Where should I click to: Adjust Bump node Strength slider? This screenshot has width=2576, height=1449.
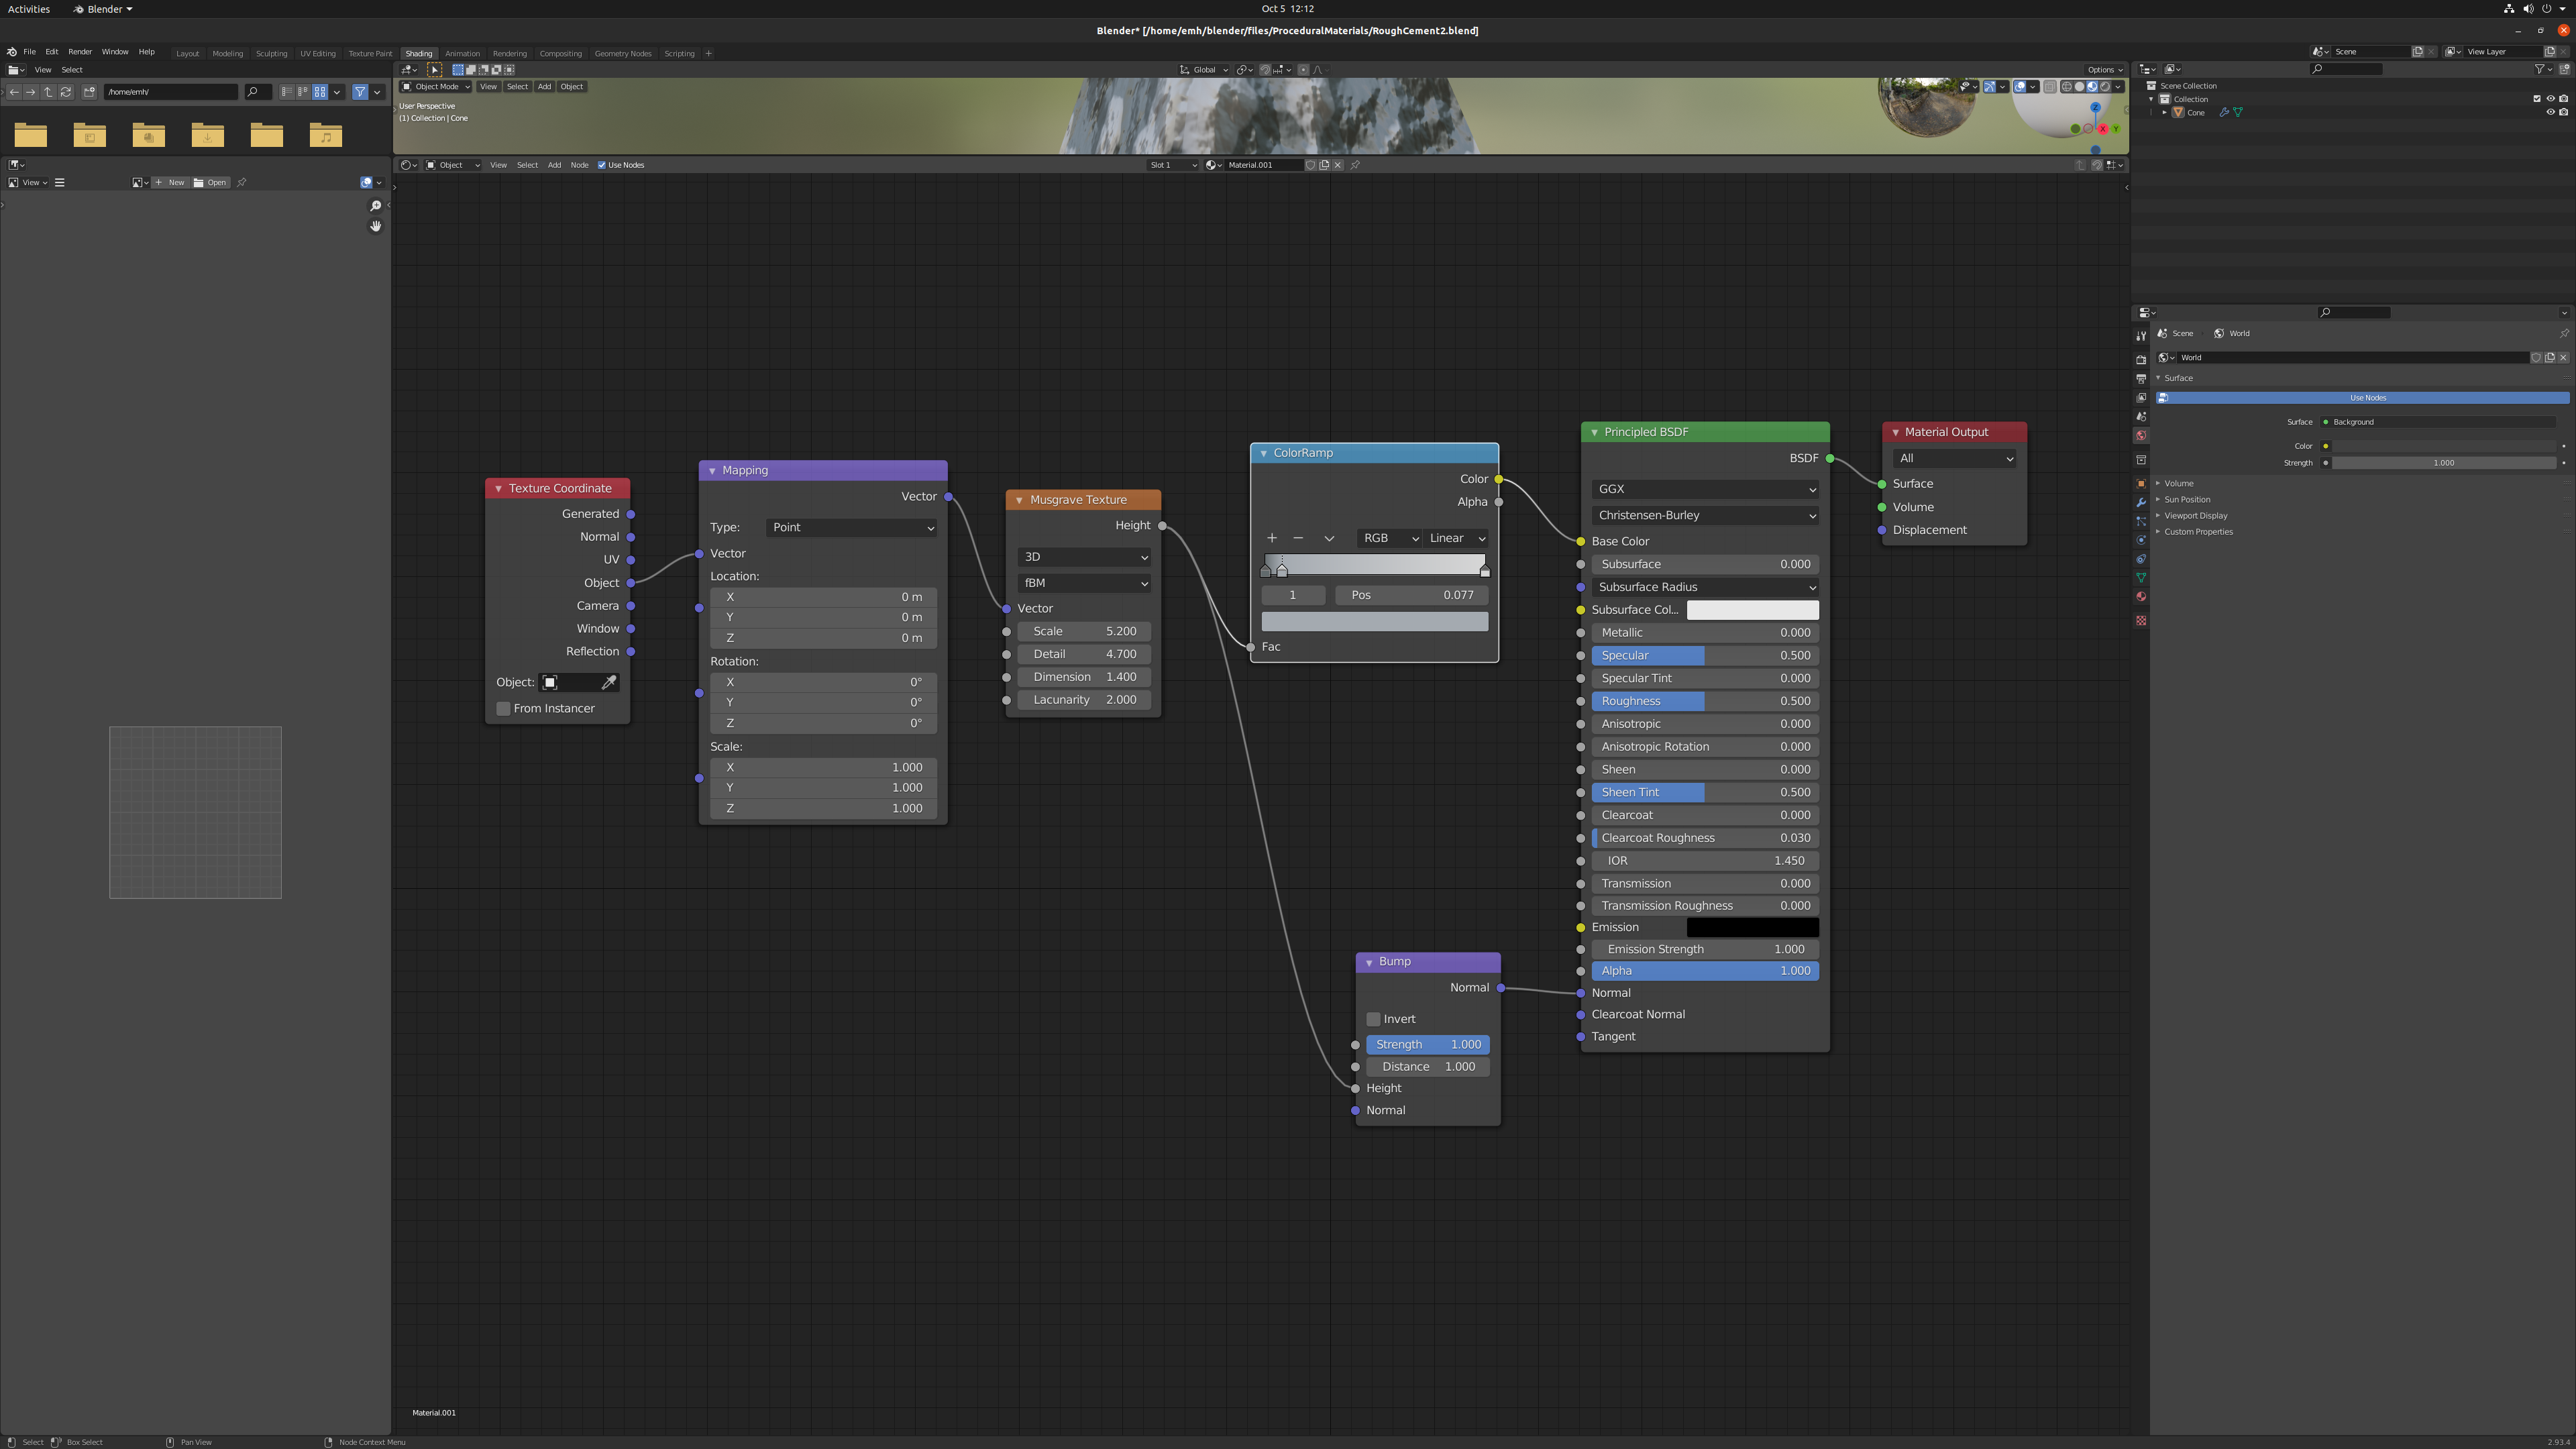coord(1428,1044)
